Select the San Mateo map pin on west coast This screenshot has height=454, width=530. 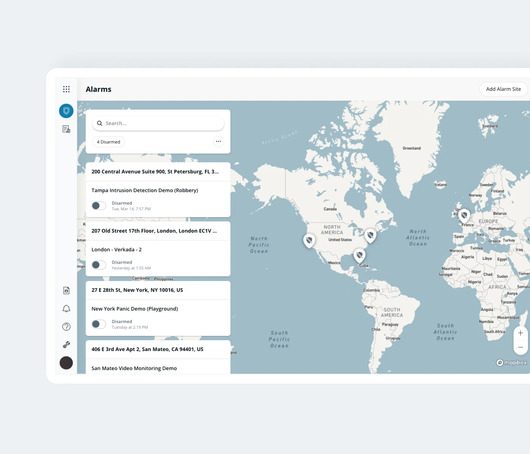click(309, 241)
